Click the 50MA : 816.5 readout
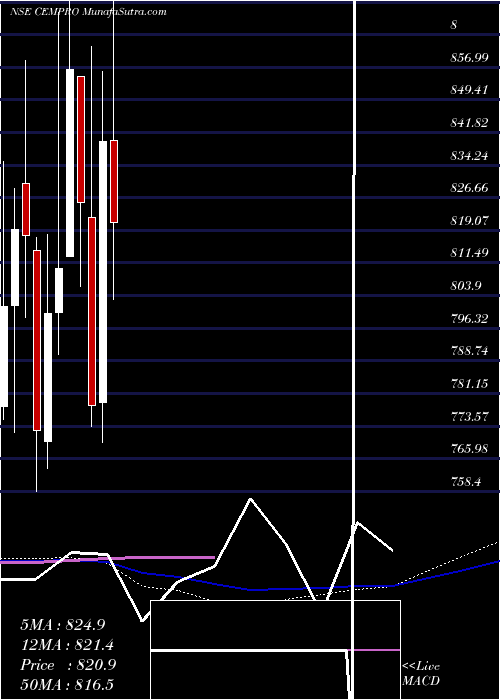This screenshot has width=500, height=700. pyautogui.click(x=67, y=684)
